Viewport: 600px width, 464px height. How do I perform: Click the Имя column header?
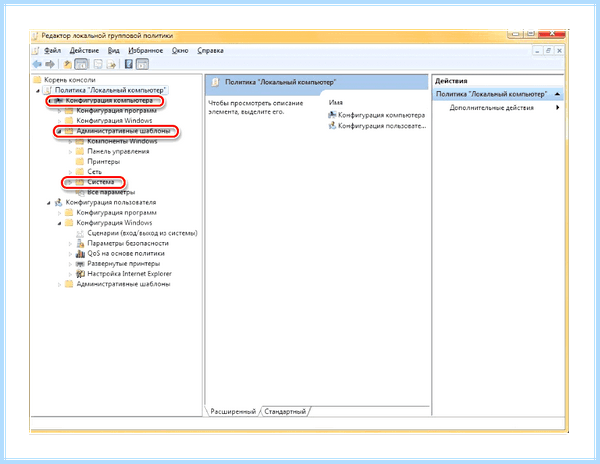tap(335, 103)
